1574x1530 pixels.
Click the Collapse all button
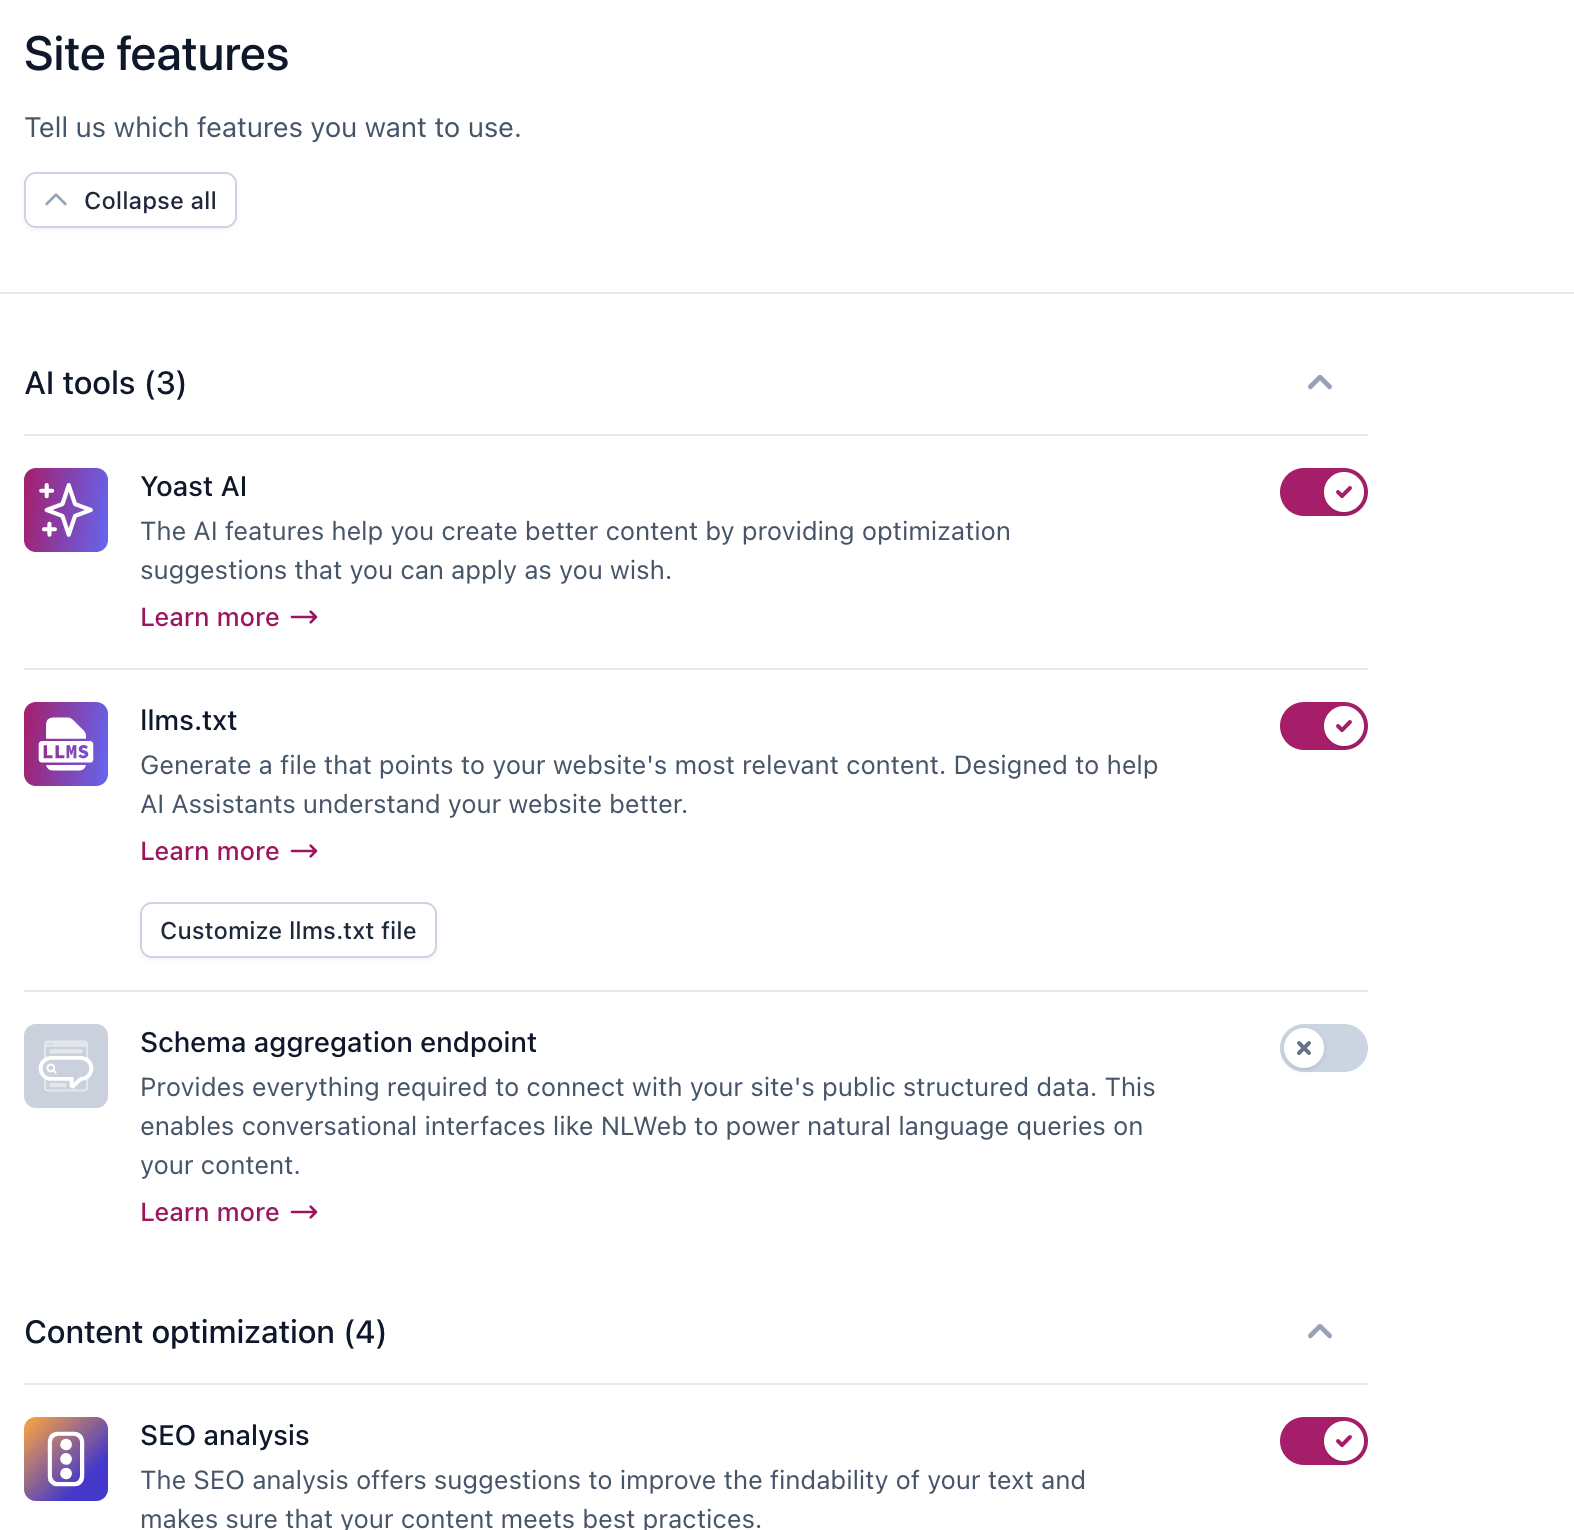[130, 200]
